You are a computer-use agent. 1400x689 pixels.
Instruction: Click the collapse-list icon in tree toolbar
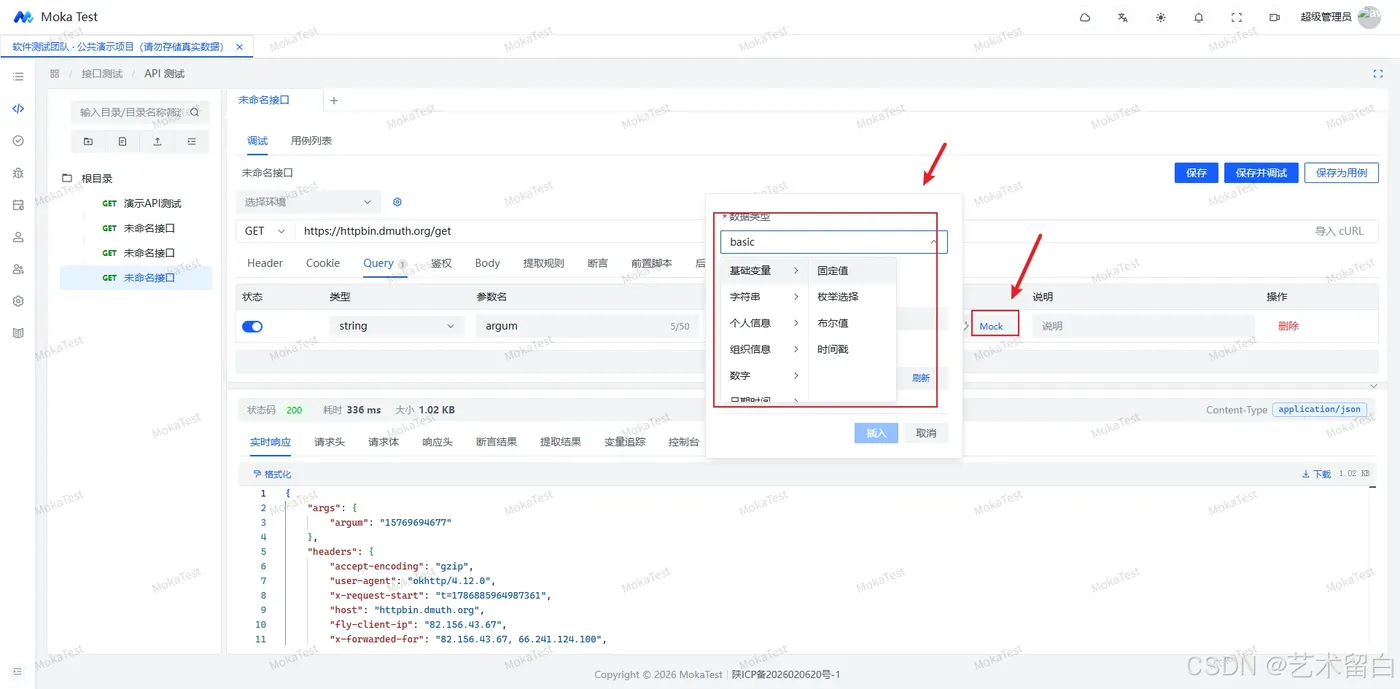[x=192, y=142]
